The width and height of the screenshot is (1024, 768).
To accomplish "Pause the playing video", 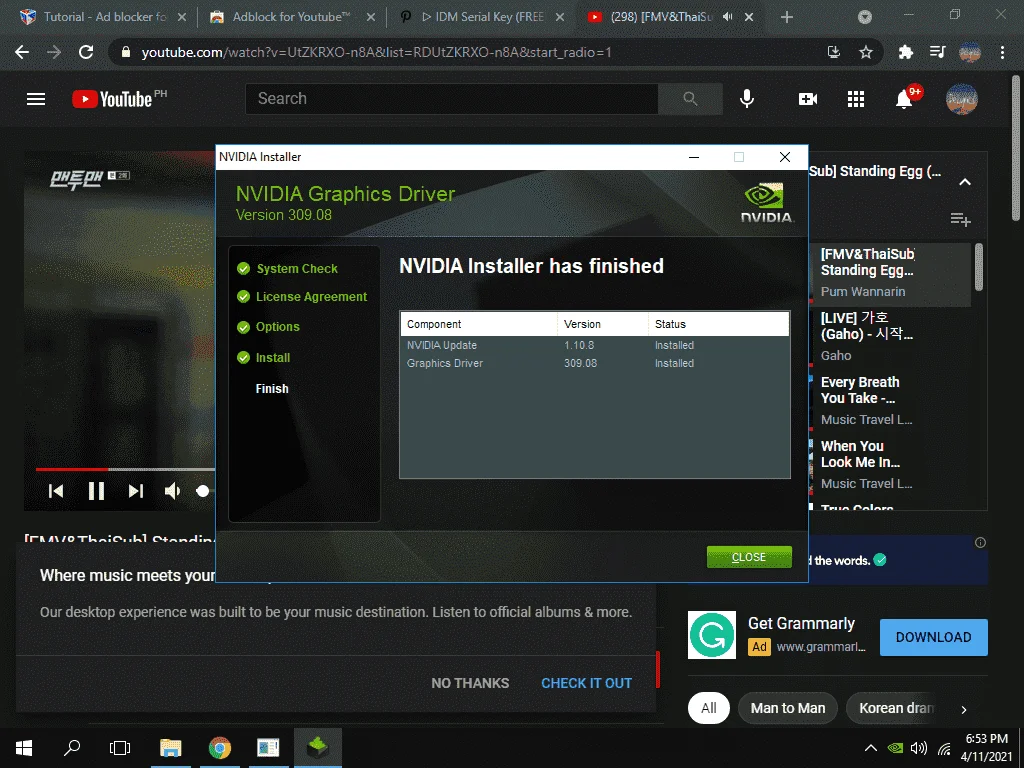I will [96, 491].
